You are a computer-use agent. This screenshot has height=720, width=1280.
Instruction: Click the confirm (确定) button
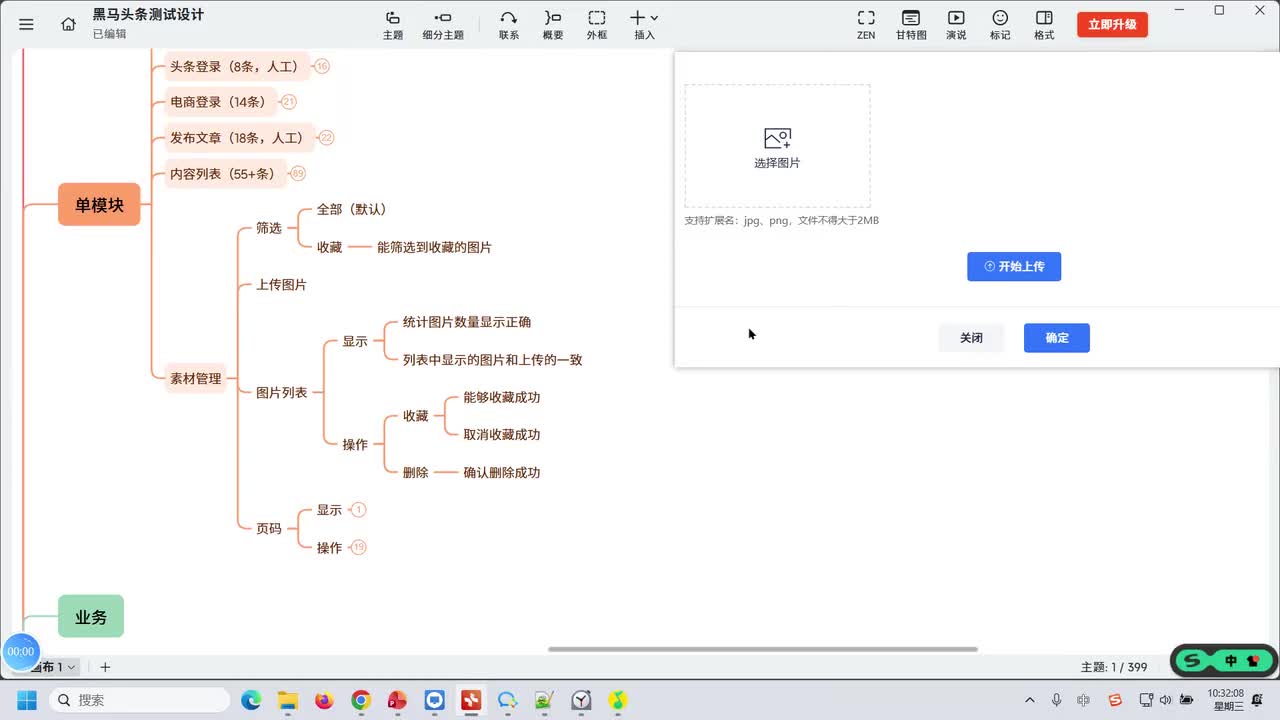click(1057, 338)
